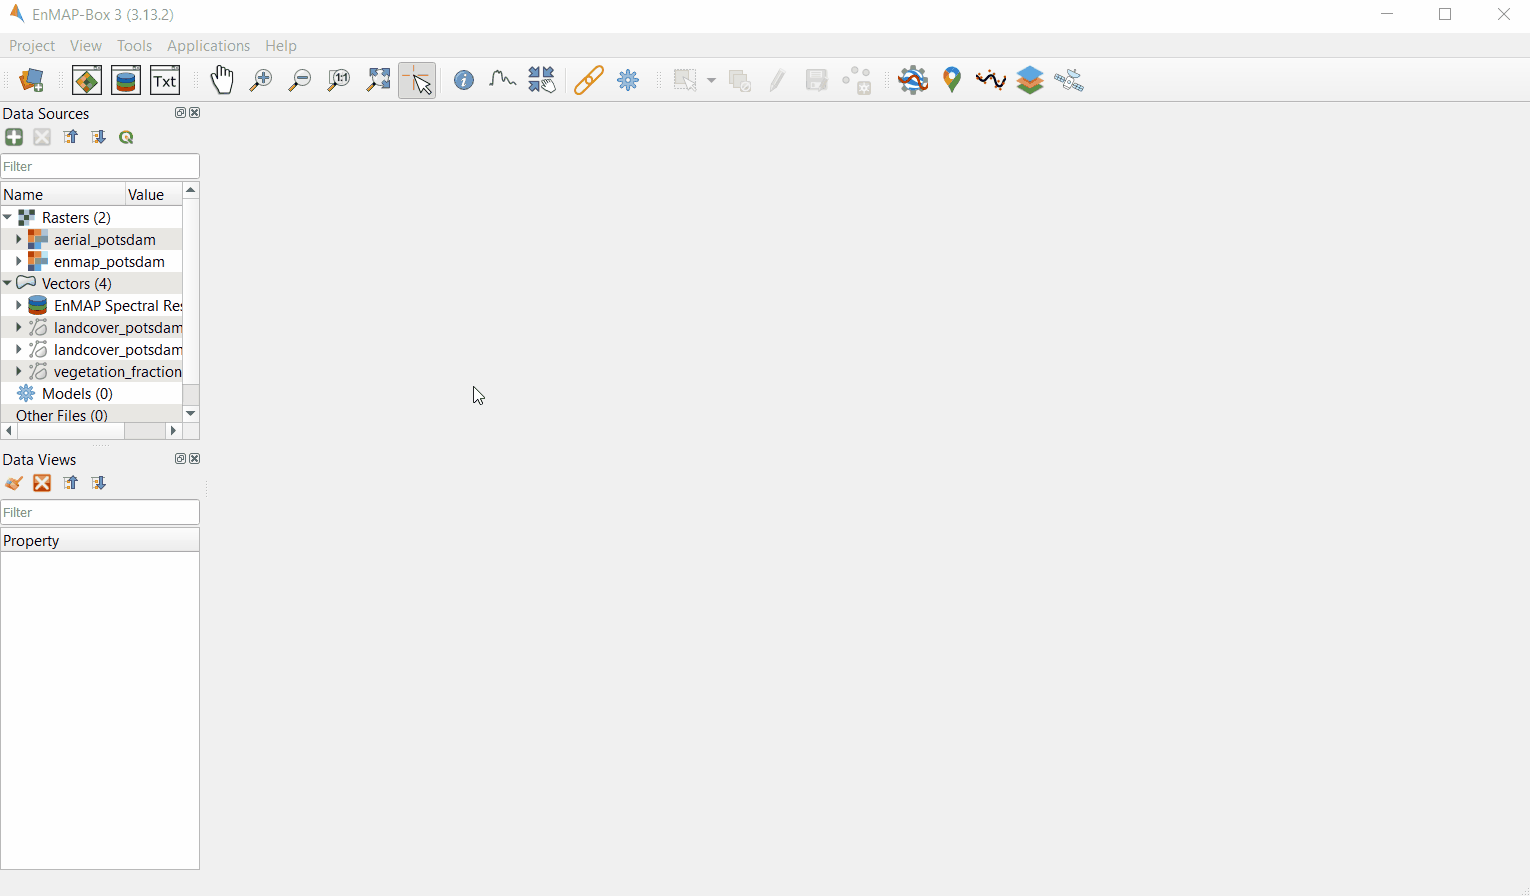Viewport: 1530px width, 896px height.
Task: Expand the vegetation_fraction vector node
Action: [x=18, y=371]
